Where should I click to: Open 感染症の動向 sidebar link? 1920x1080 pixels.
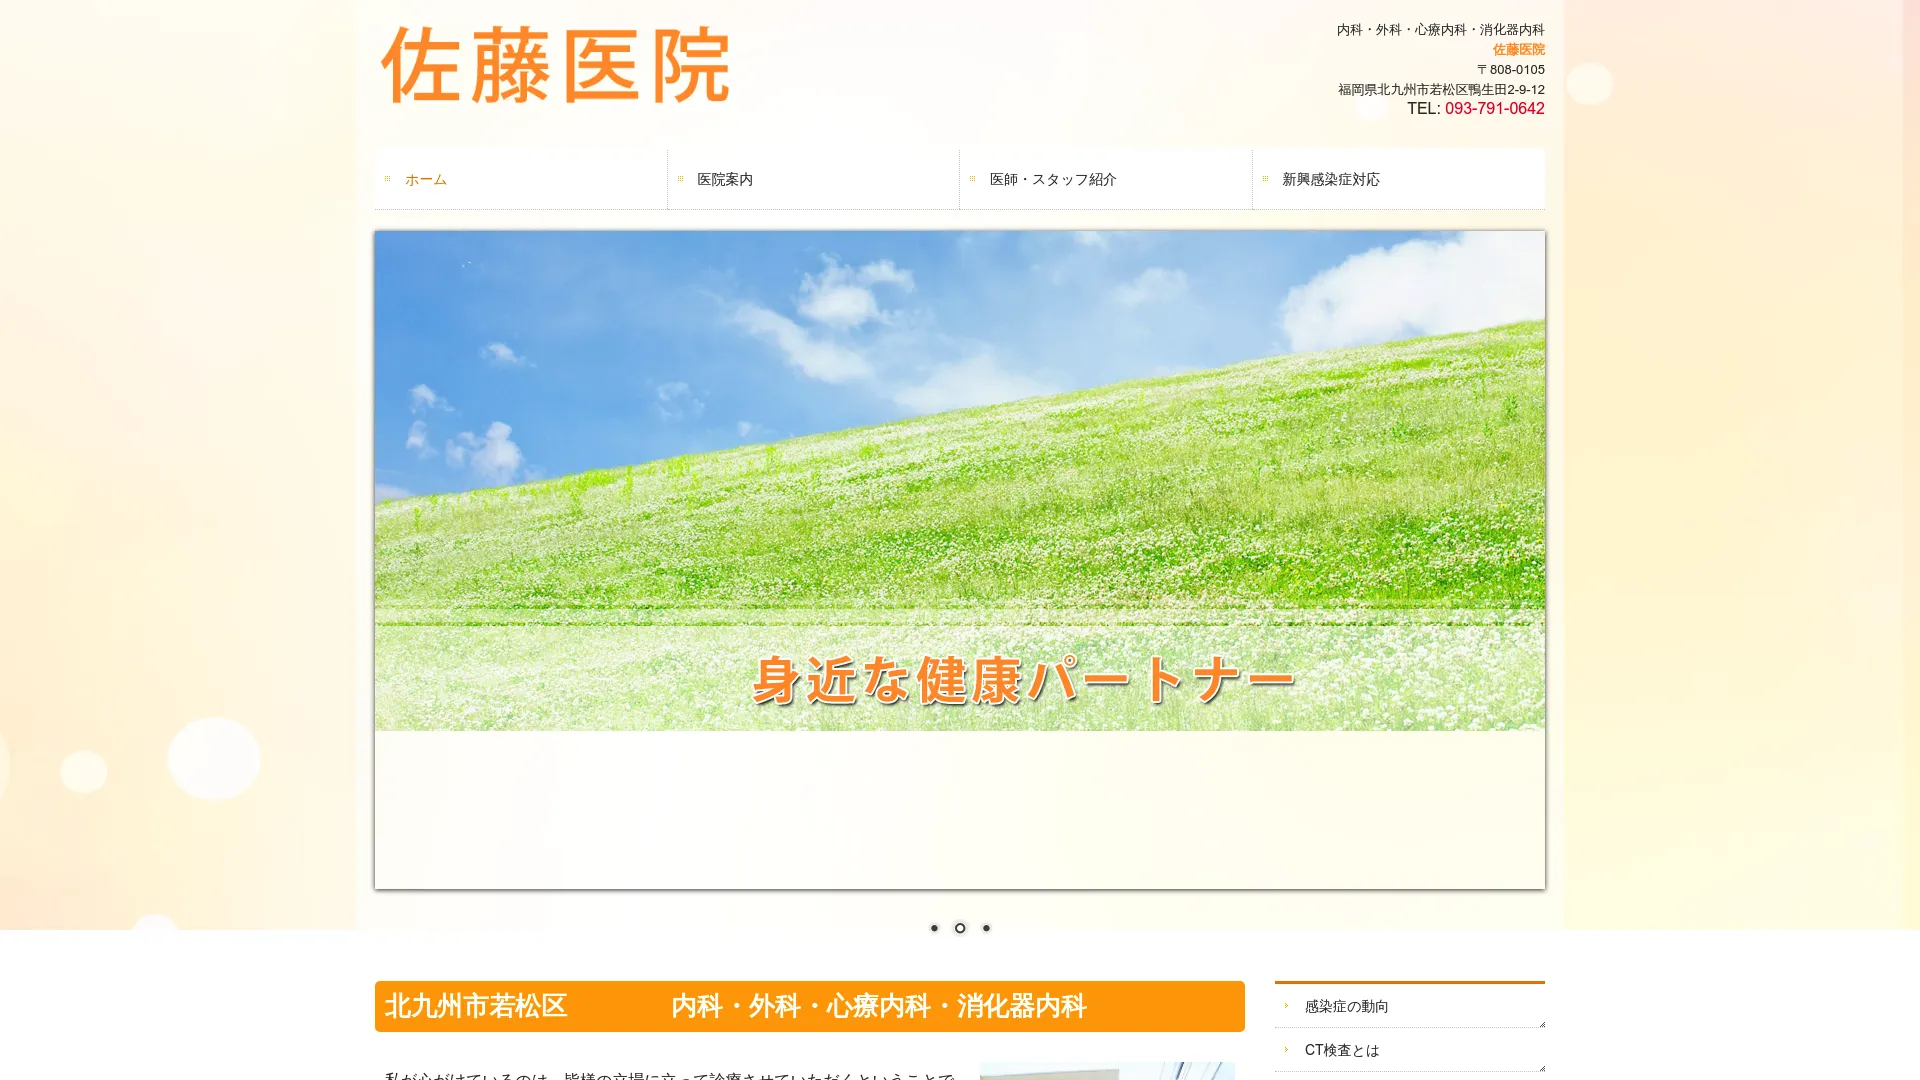click(1410, 1006)
